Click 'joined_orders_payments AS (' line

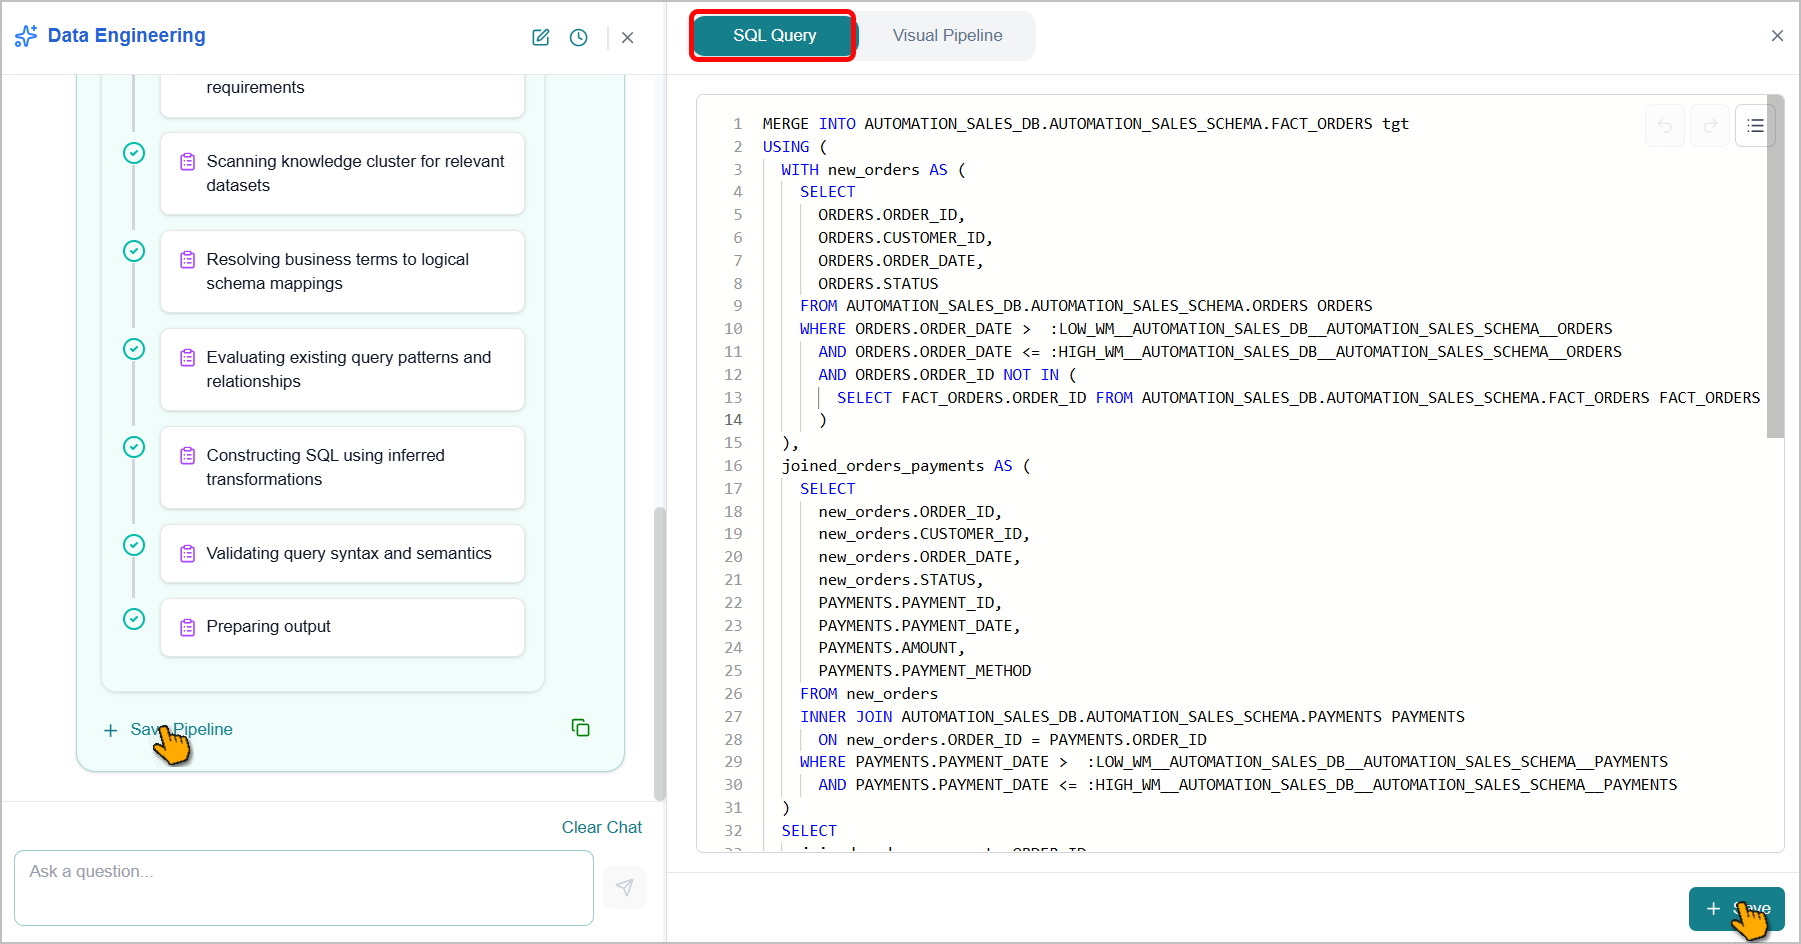906,466
